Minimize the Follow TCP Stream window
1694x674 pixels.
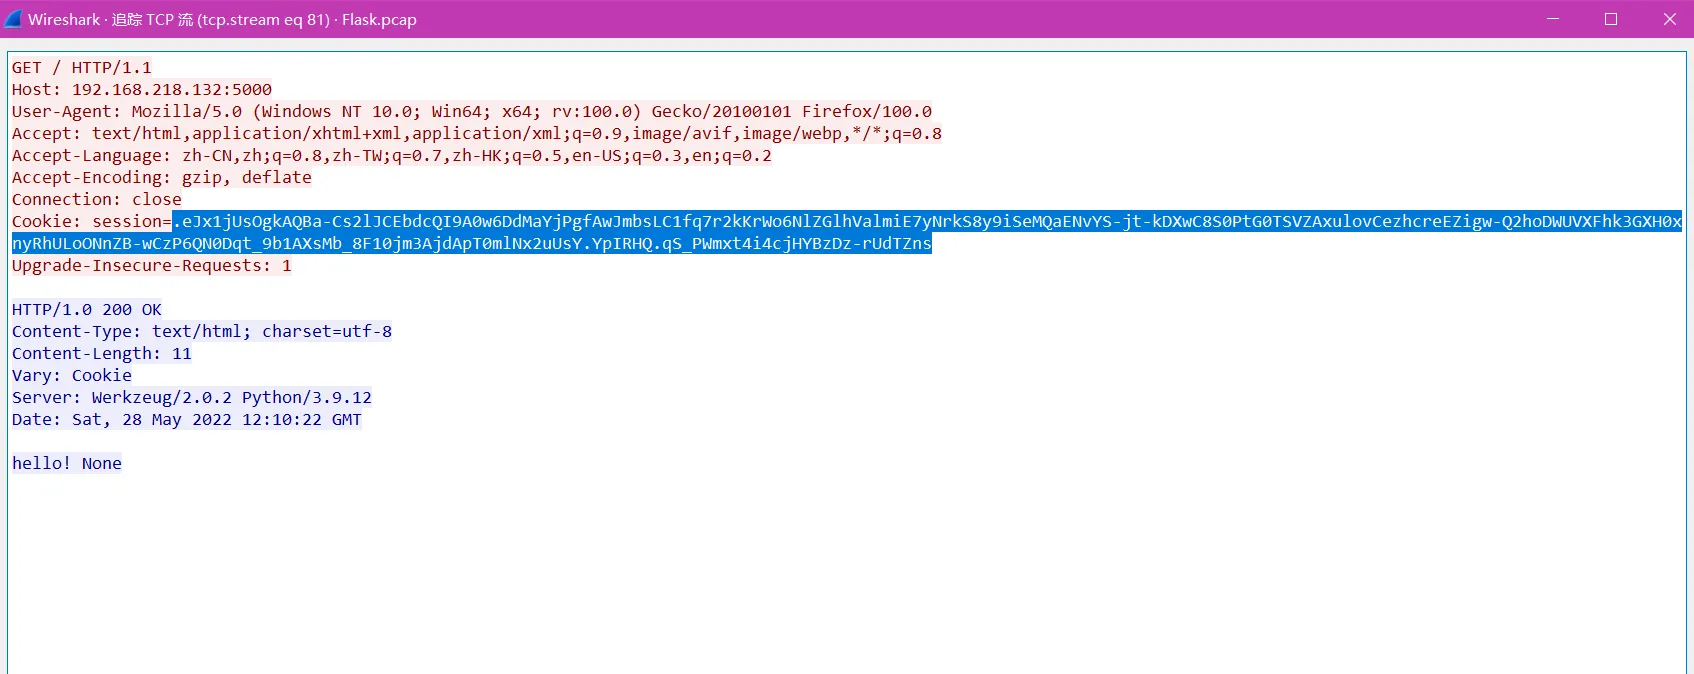(x=1553, y=19)
